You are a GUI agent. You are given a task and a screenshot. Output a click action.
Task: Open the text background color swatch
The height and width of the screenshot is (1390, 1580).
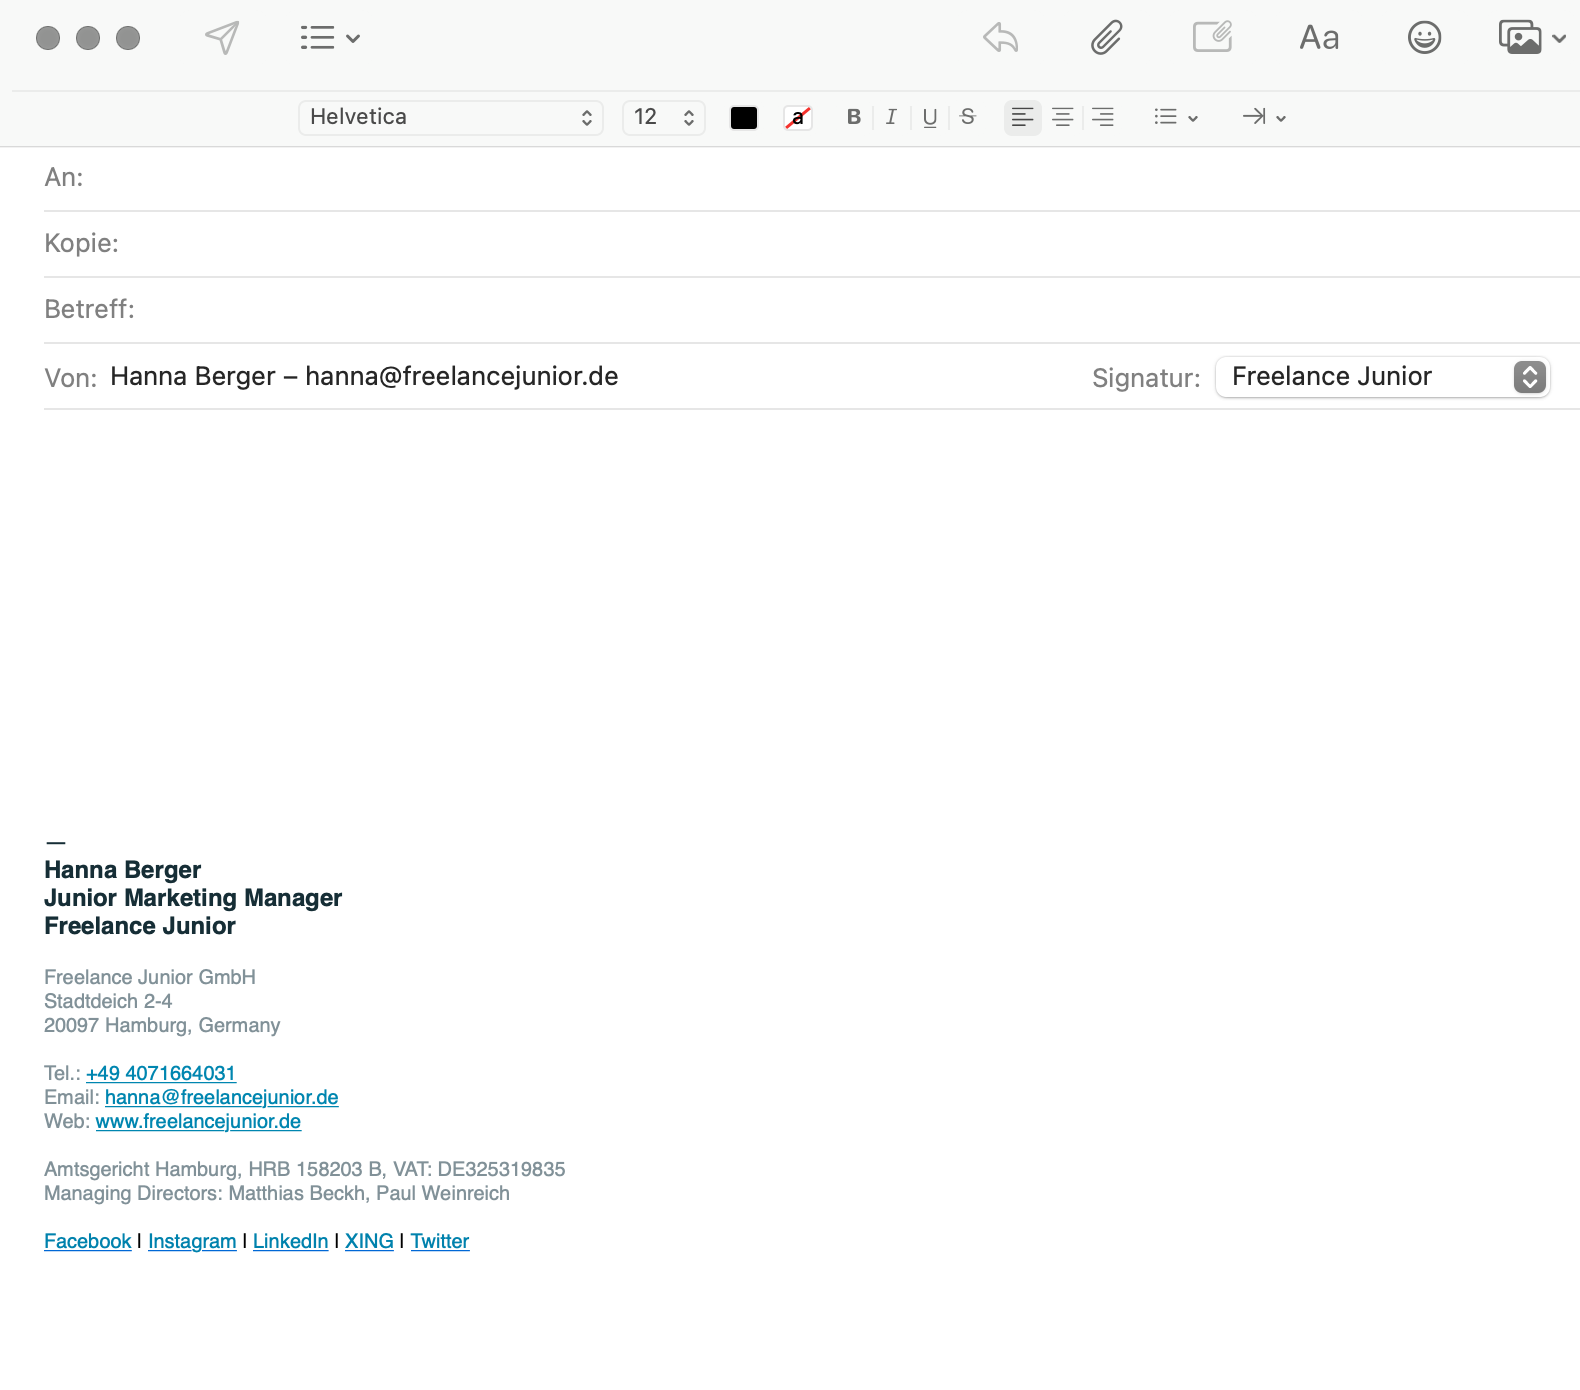(798, 118)
